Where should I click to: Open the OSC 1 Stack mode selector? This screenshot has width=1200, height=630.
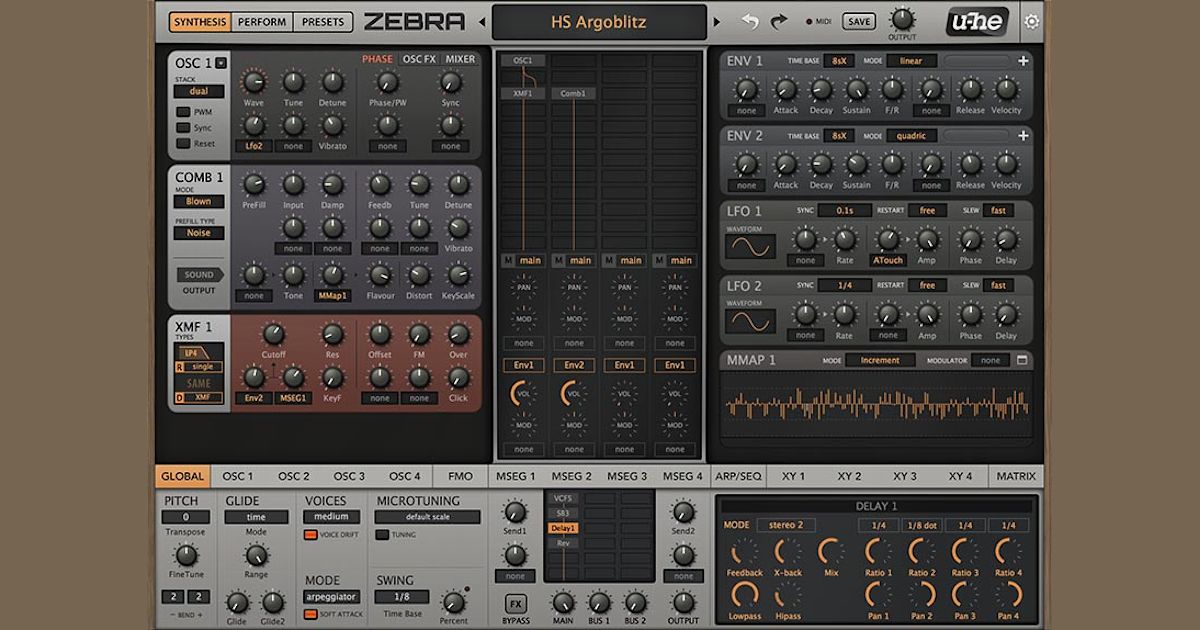(198, 89)
